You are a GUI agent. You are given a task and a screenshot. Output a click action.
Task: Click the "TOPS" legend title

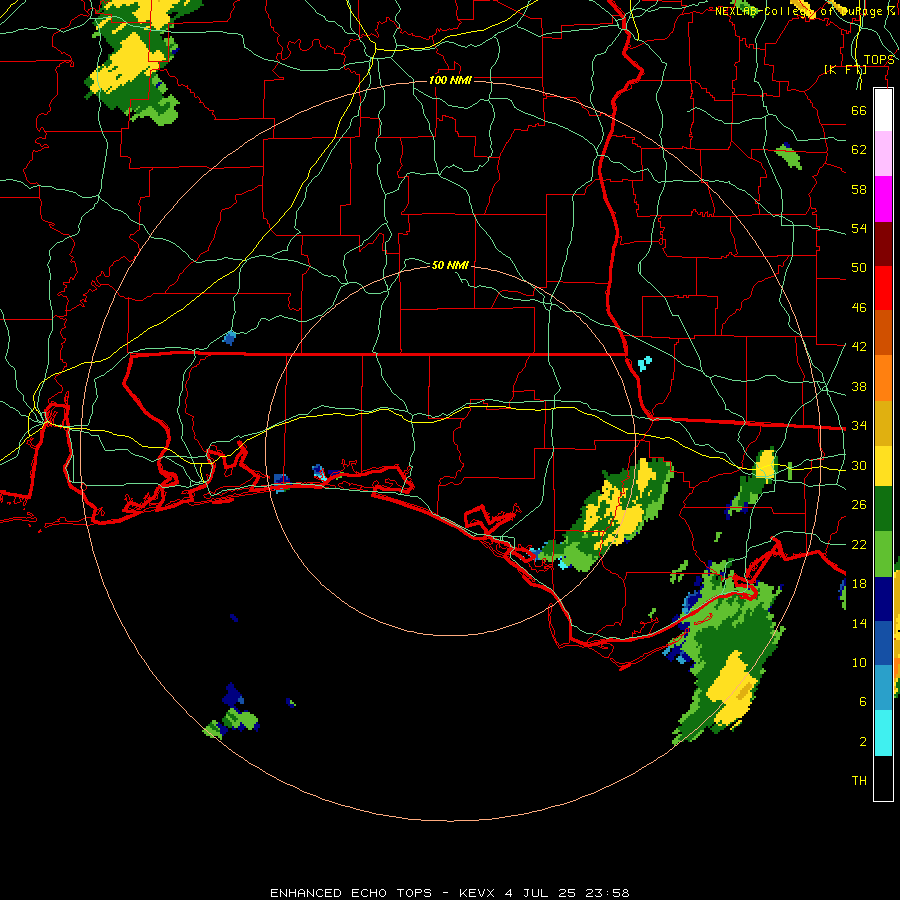click(x=879, y=60)
